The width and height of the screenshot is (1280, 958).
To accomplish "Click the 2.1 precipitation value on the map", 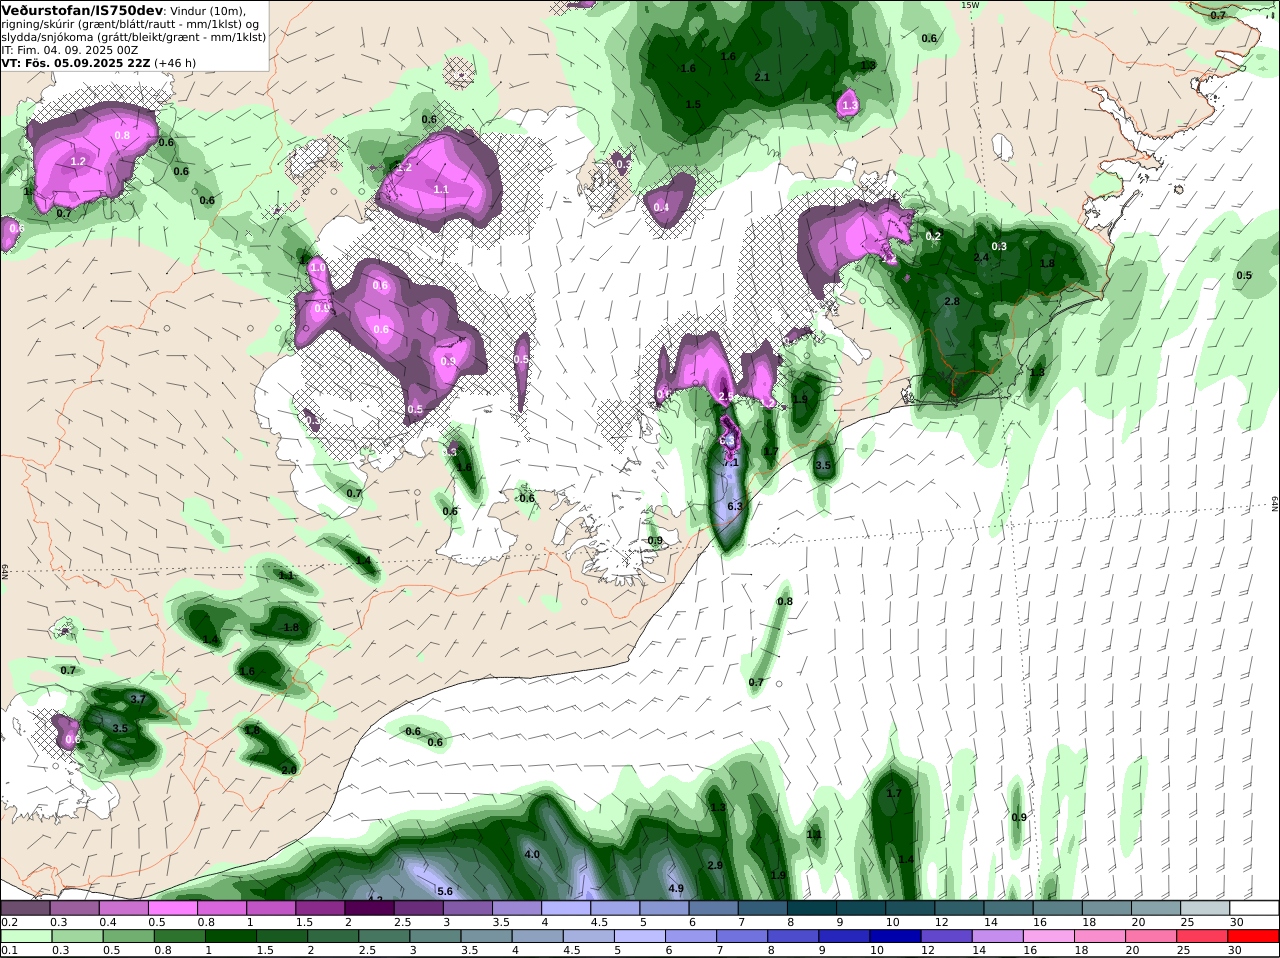I will click(762, 77).
